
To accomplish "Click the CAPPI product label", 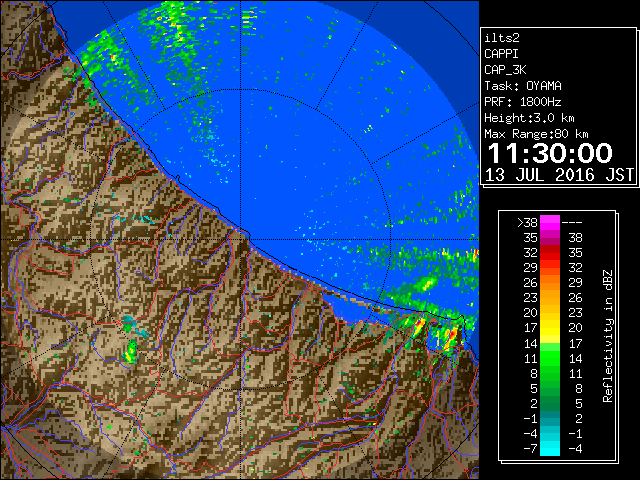I will 501,54.
